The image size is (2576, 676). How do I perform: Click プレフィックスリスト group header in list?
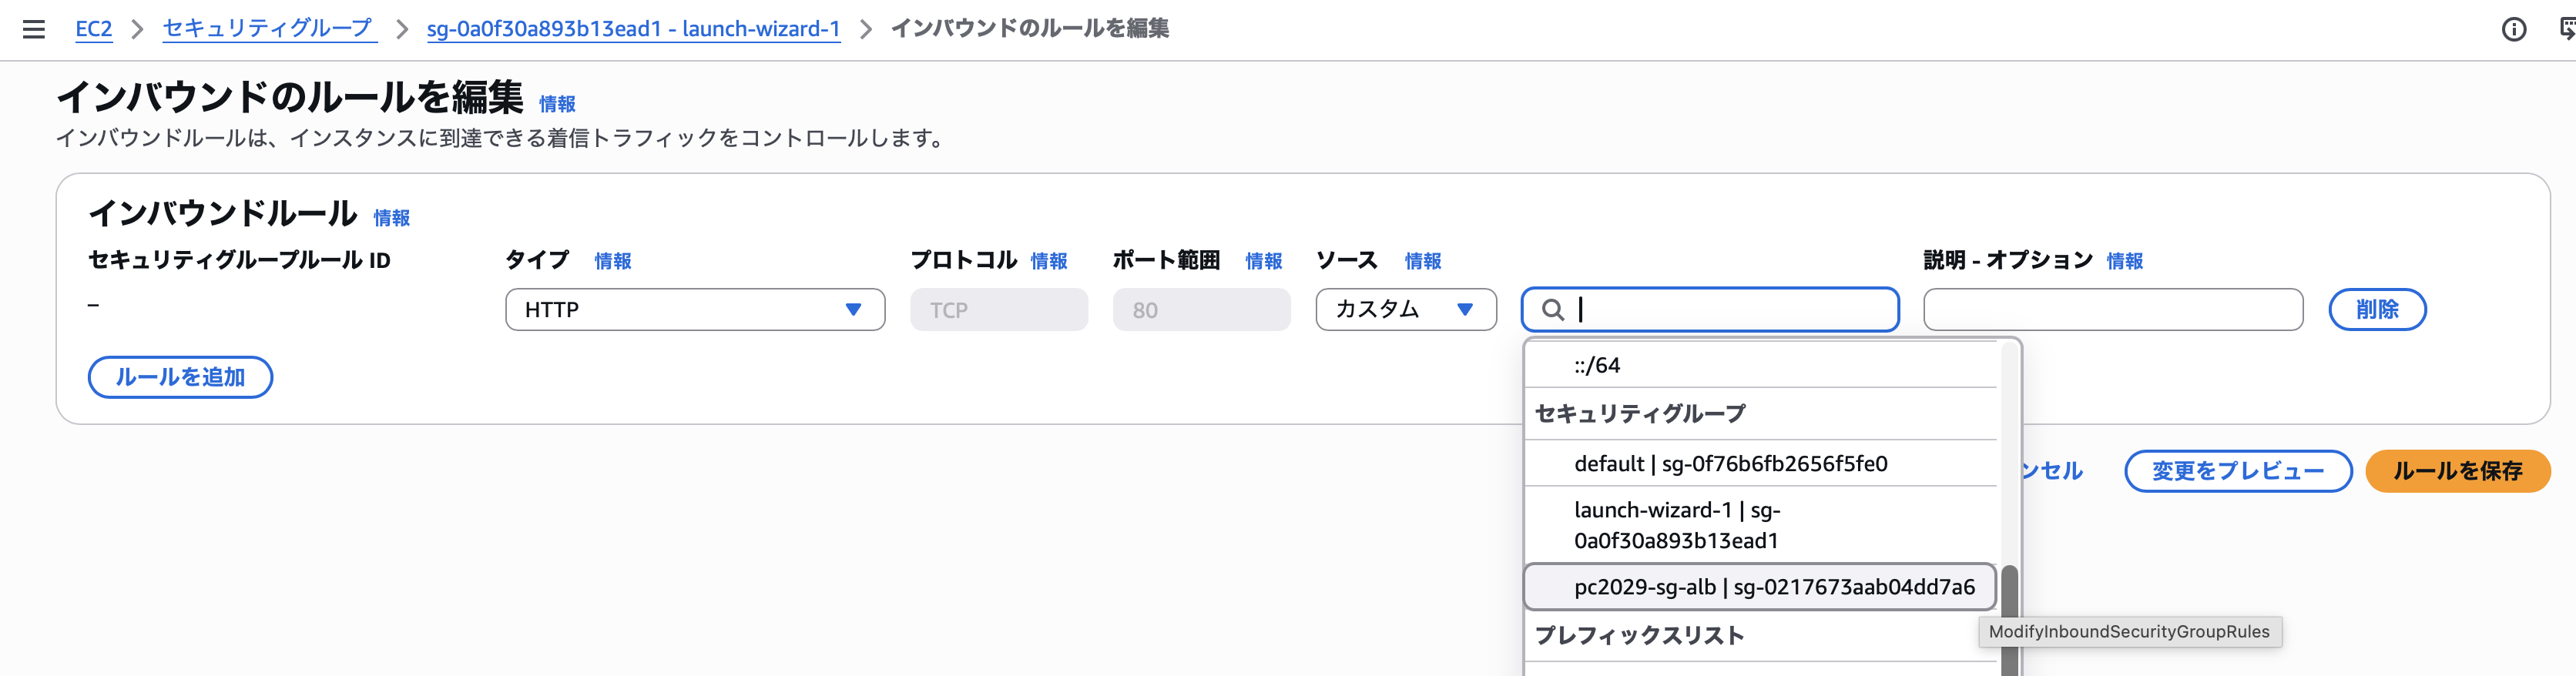pos(1639,636)
